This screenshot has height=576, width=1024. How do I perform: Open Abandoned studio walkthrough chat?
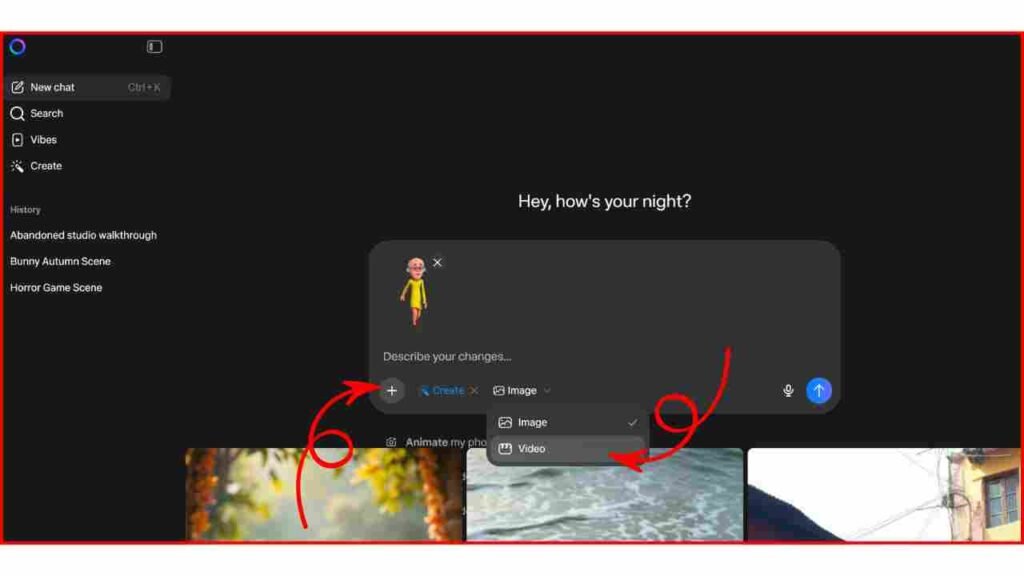pos(83,235)
